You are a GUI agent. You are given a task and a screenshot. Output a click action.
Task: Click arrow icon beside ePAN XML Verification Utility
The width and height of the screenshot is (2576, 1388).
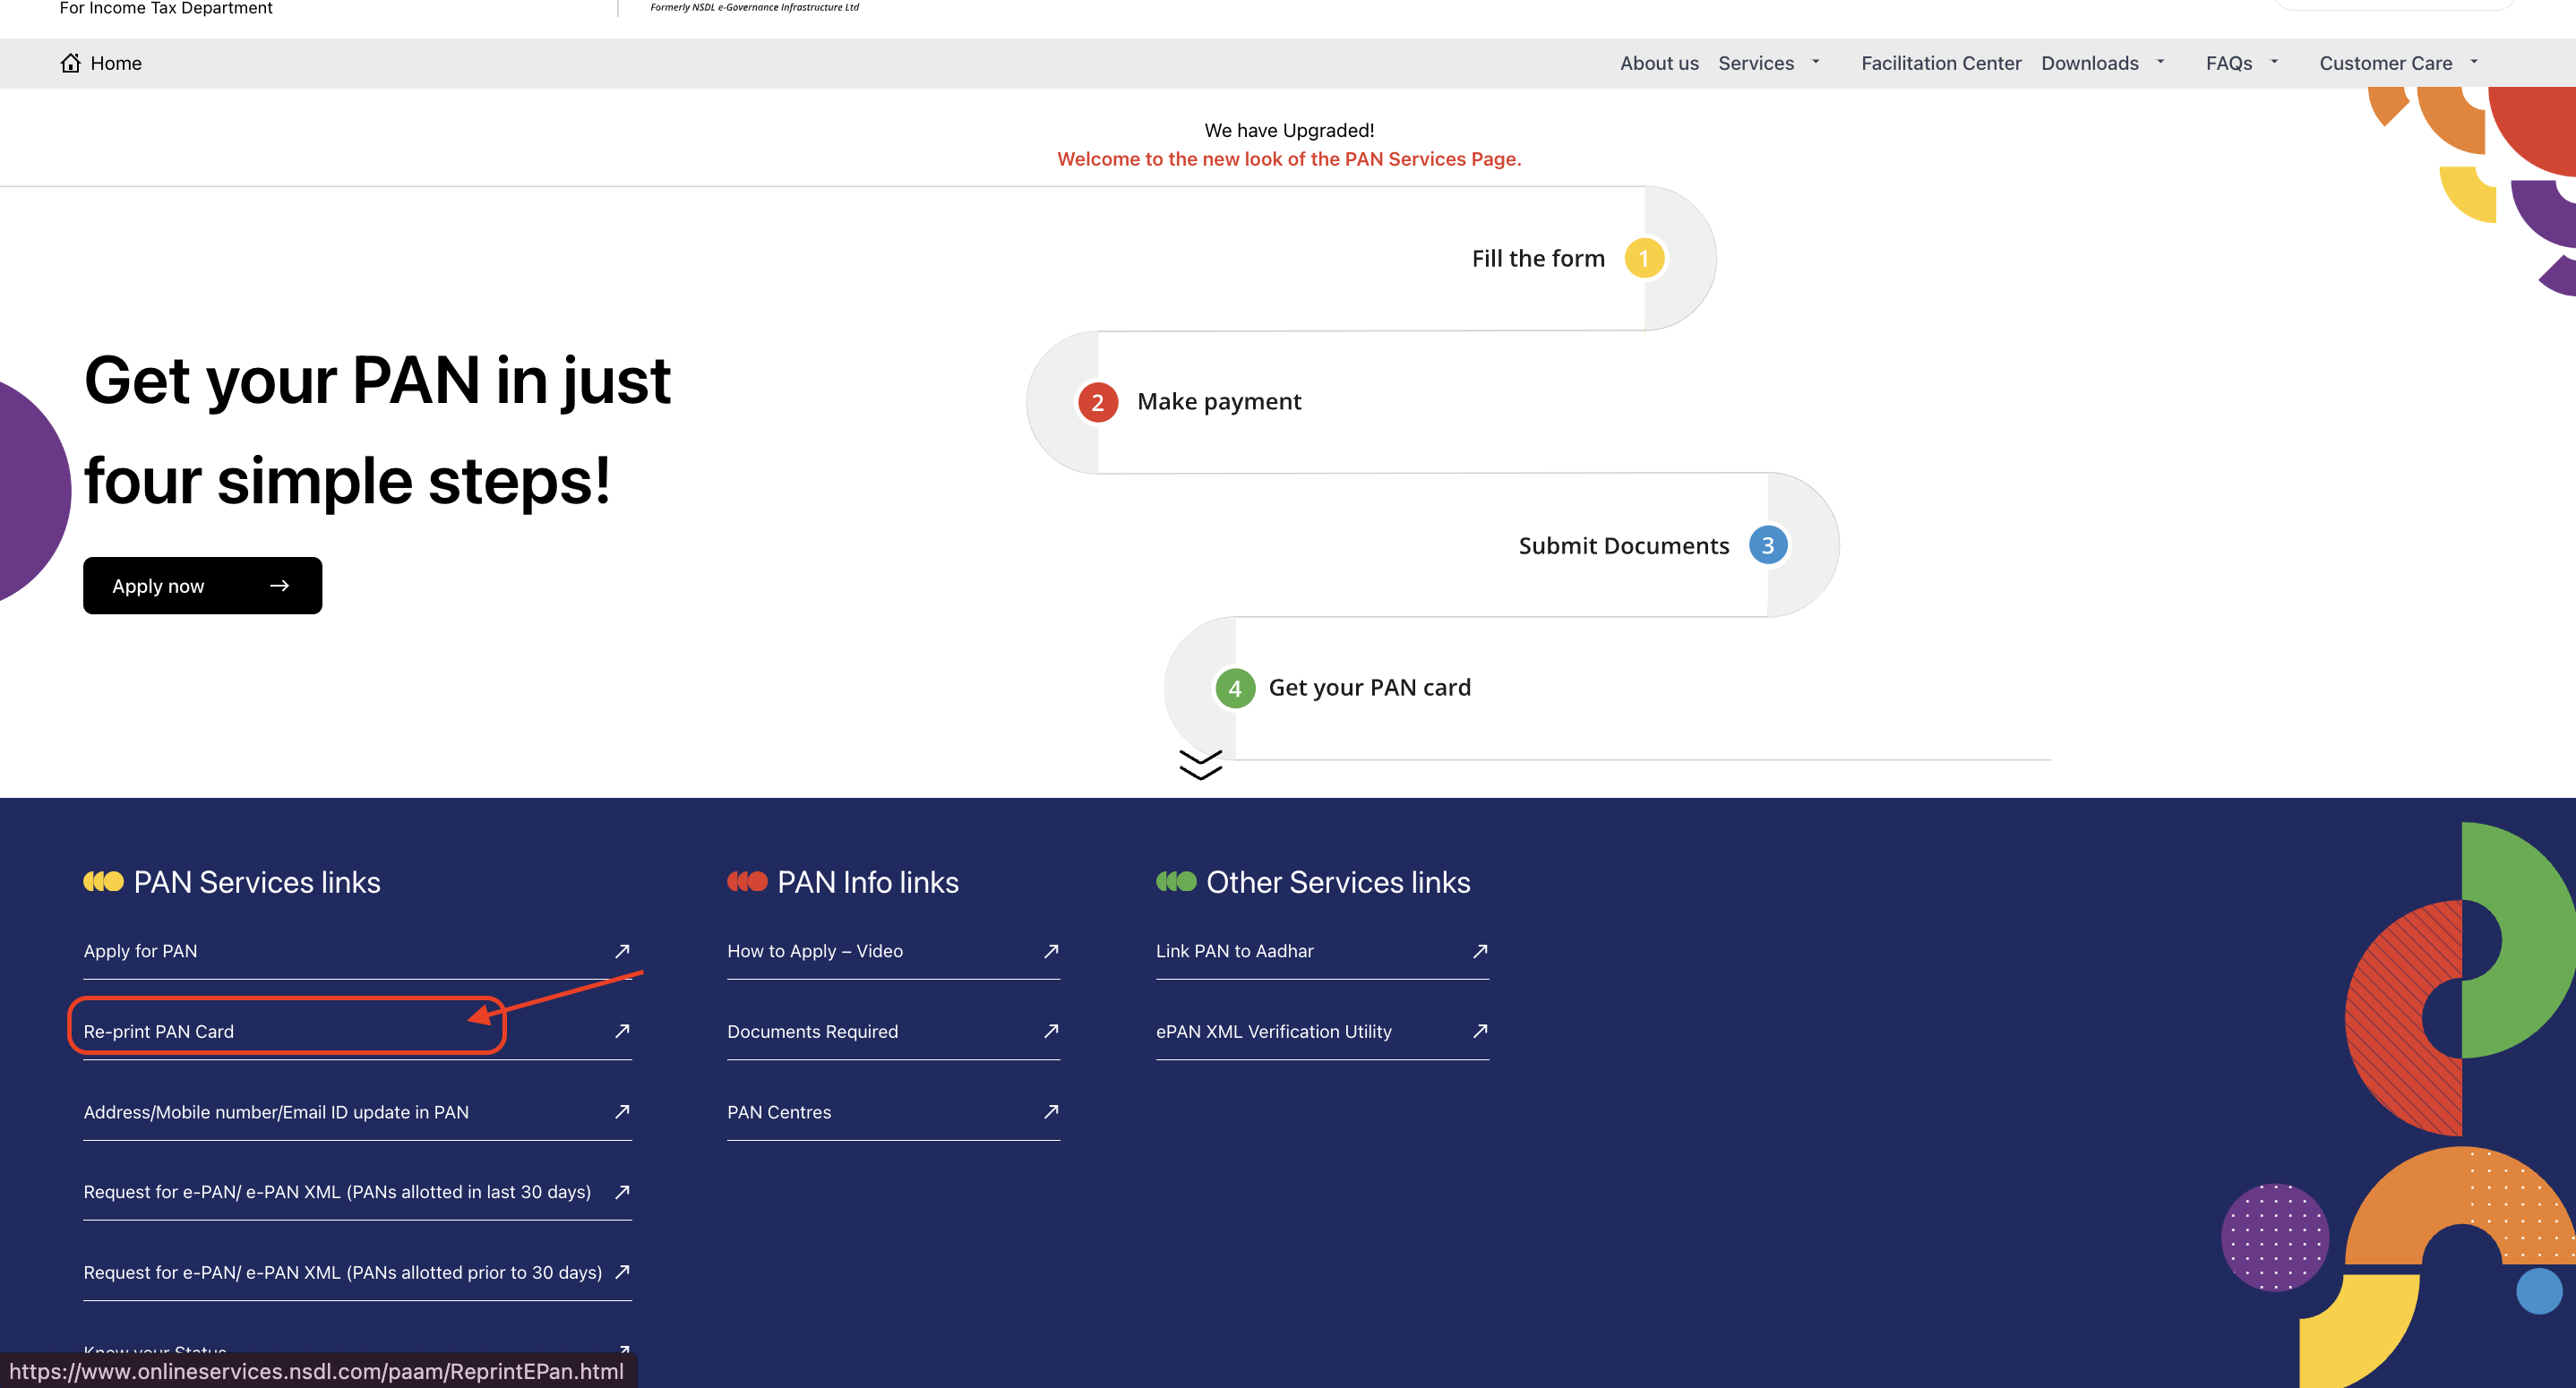[x=1480, y=1031]
